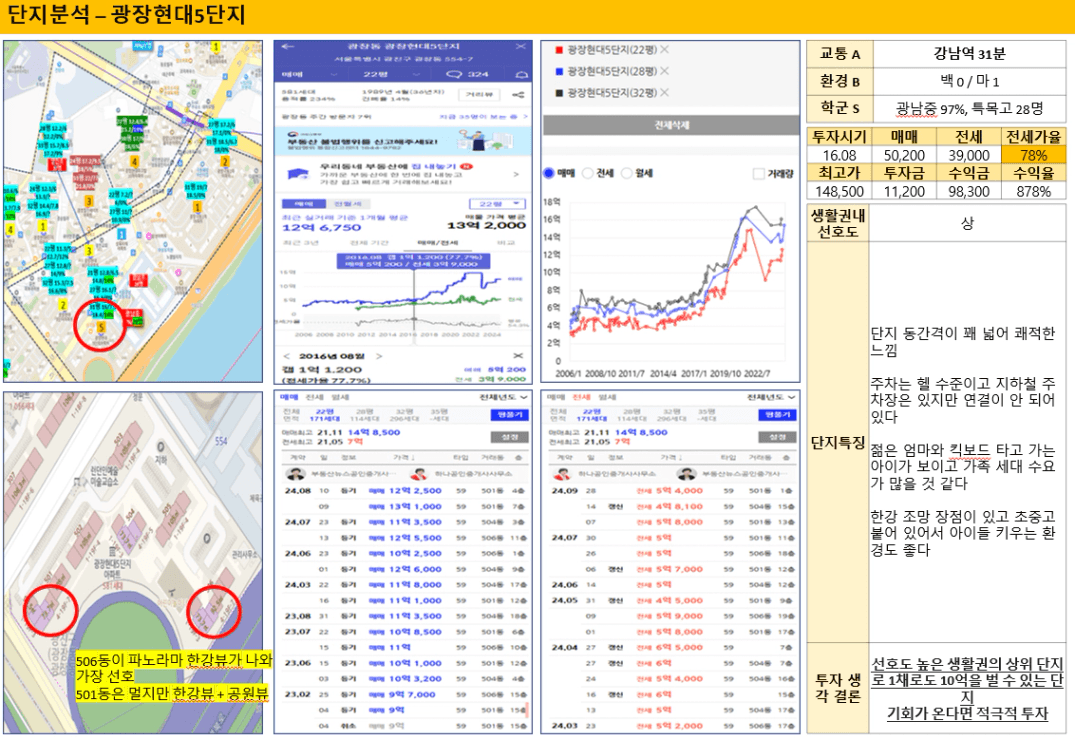Expand 전체년도 dropdown in the jeonse list

point(771,397)
